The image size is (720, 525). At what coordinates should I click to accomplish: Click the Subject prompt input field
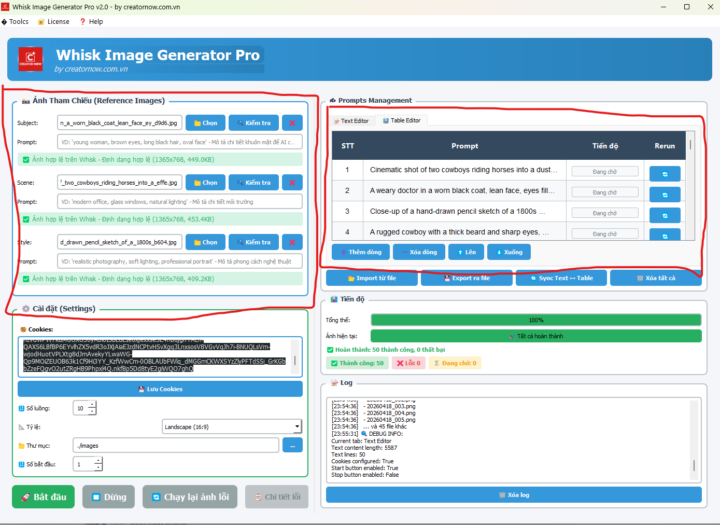(180, 142)
